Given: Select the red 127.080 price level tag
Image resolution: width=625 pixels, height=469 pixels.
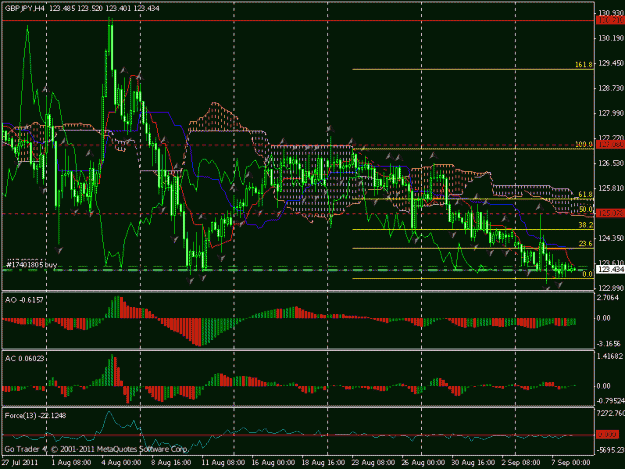Looking at the screenshot, I should pyautogui.click(x=610, y=145).
